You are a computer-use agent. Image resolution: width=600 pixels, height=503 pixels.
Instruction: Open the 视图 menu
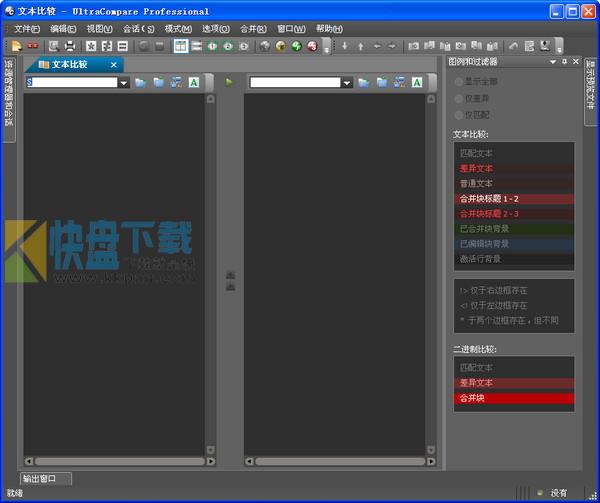click(99, 29)
